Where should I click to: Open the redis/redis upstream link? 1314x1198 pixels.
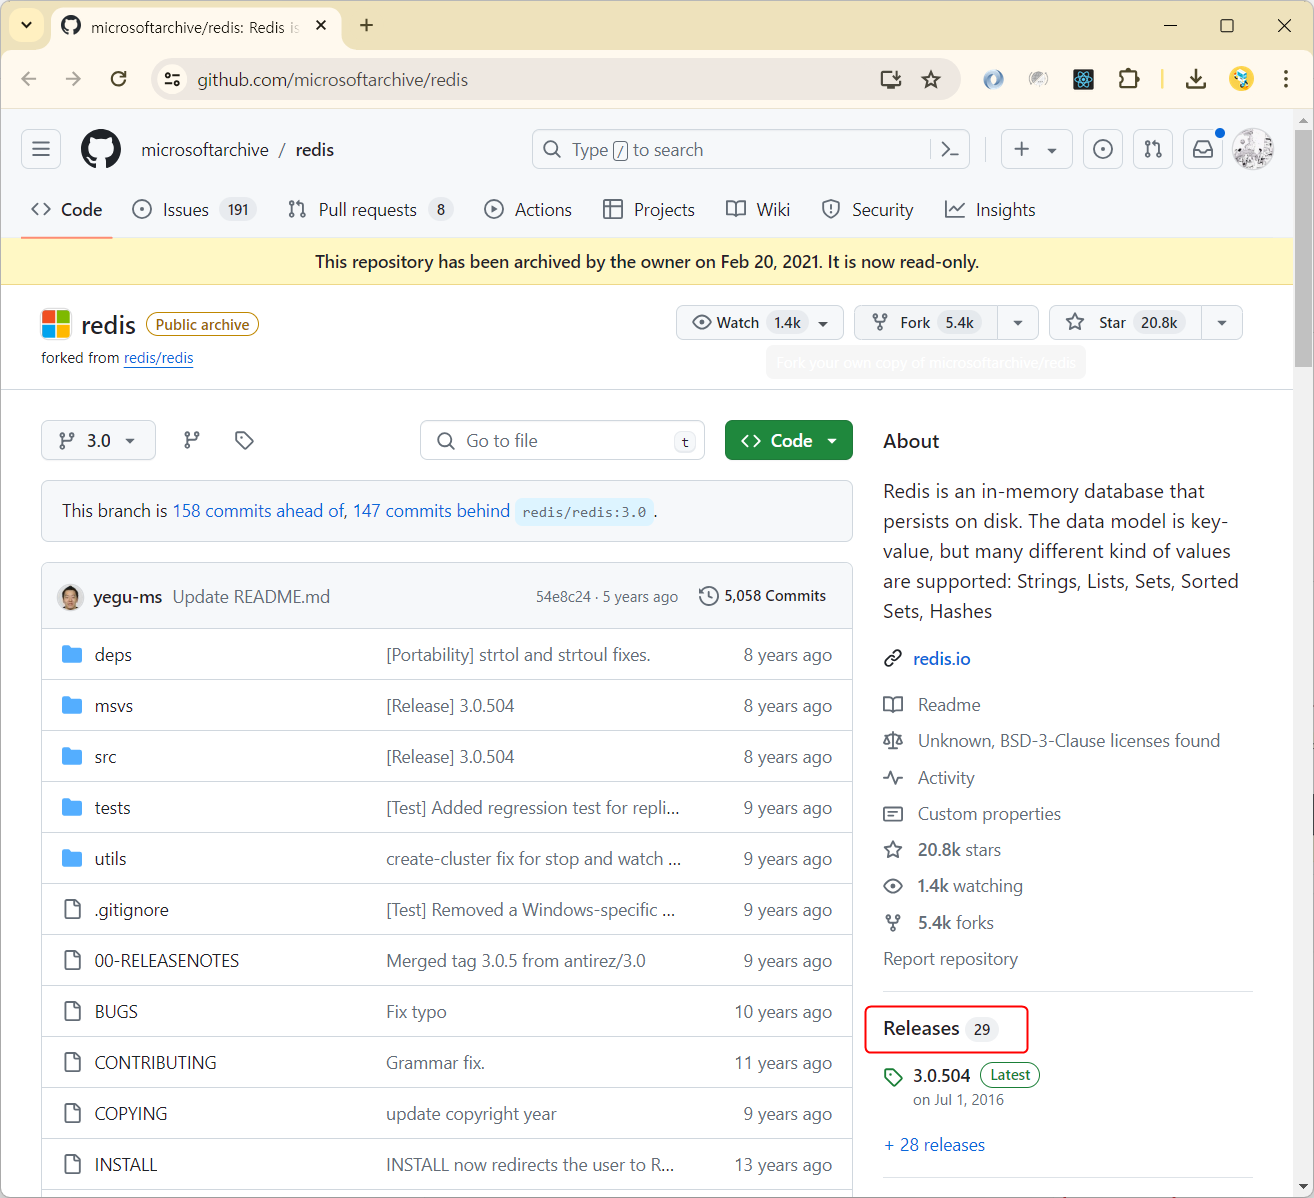158,358
